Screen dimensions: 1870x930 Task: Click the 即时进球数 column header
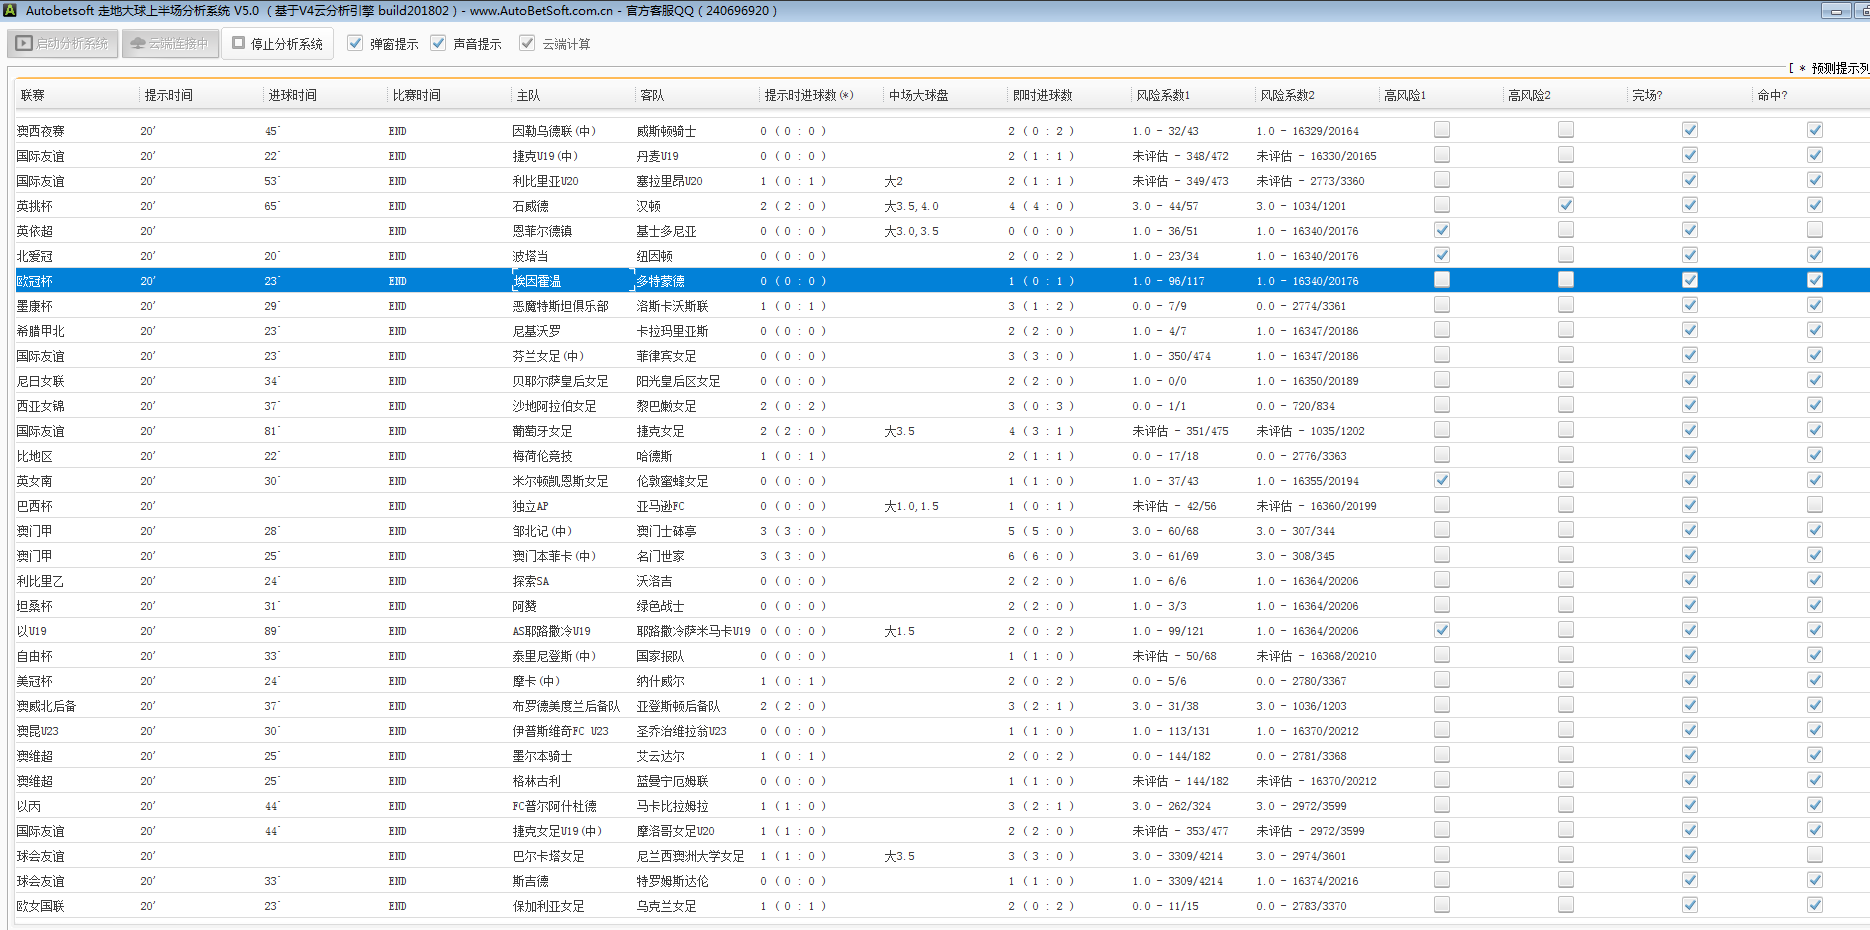tap(1042, 95)
